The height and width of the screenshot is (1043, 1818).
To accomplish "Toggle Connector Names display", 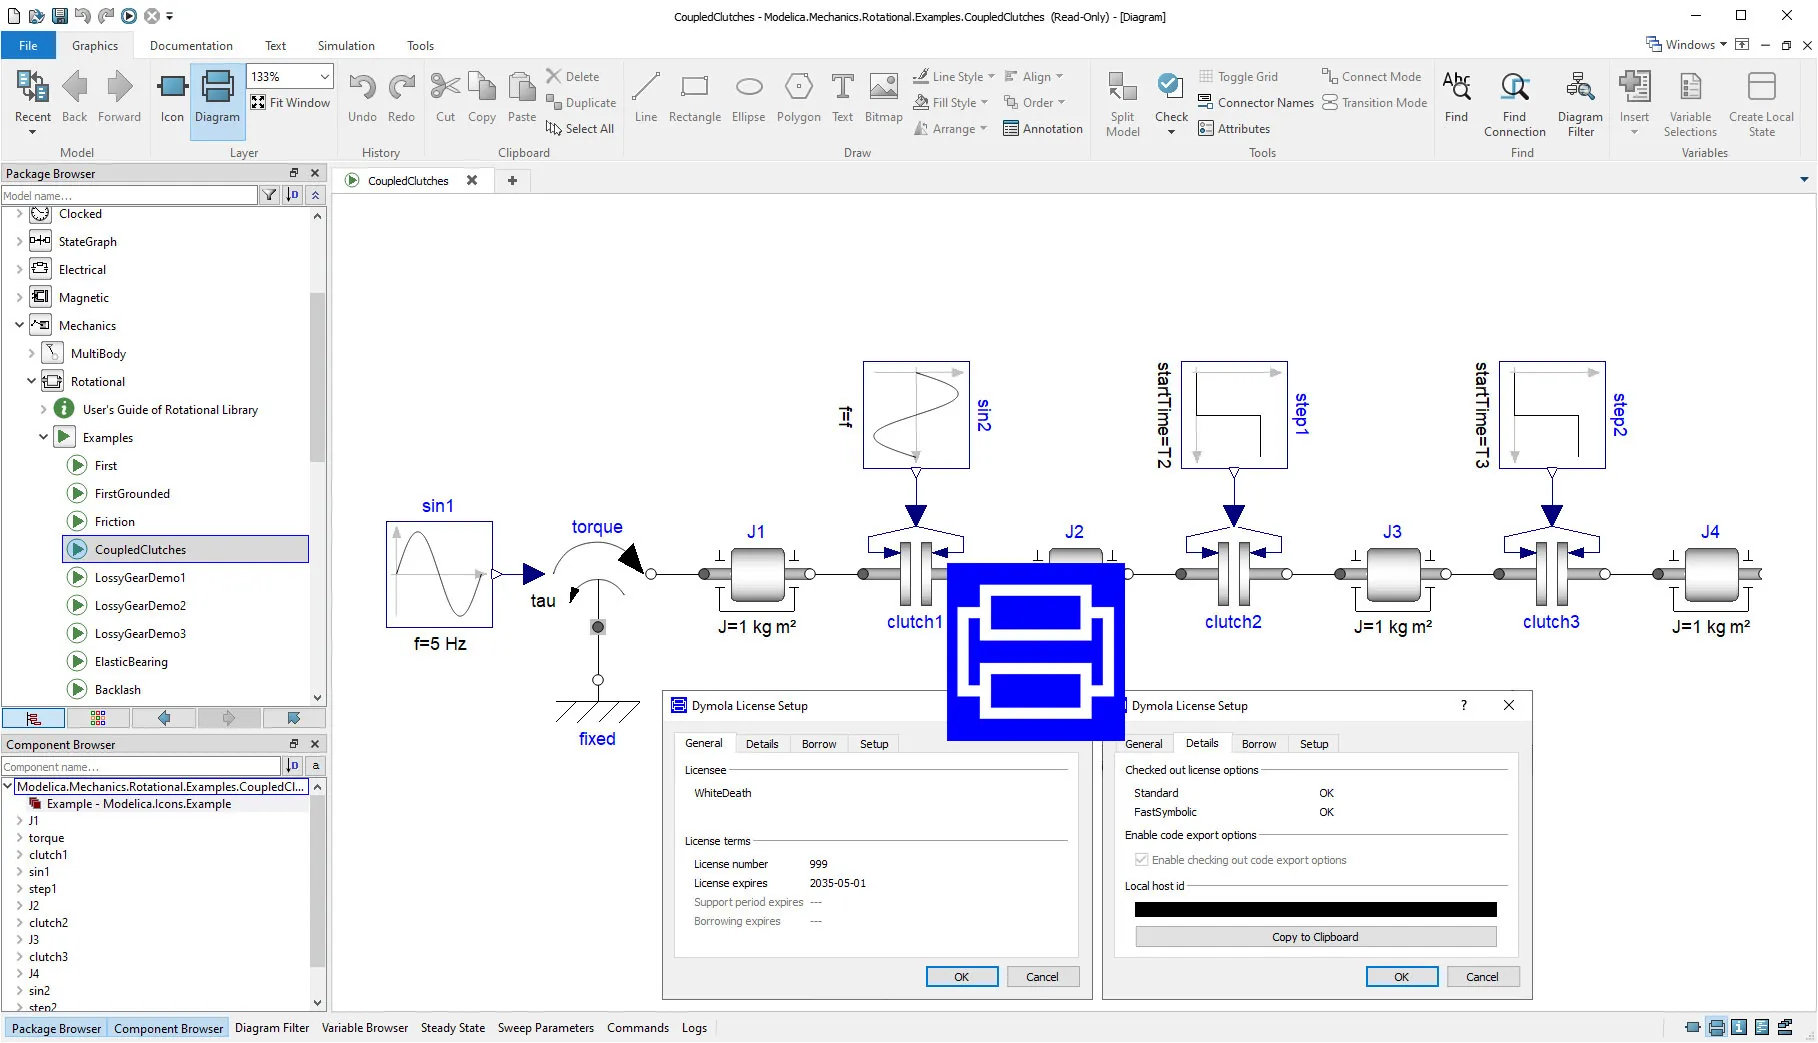I will [x=1256, y=103].
